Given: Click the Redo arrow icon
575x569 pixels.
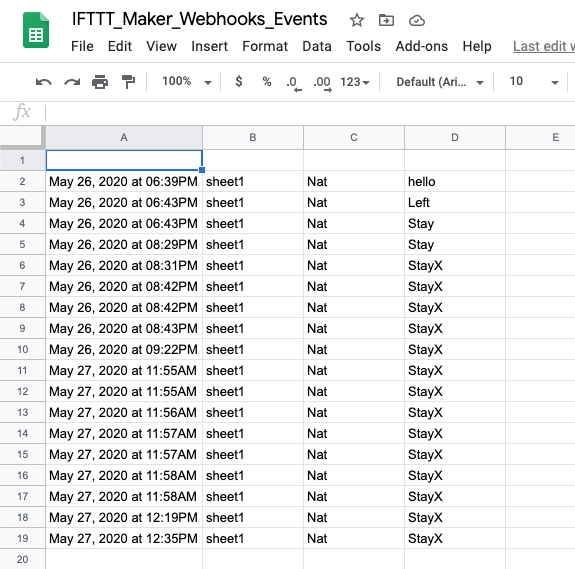Looking at the screenshot, I should (72, 82).
